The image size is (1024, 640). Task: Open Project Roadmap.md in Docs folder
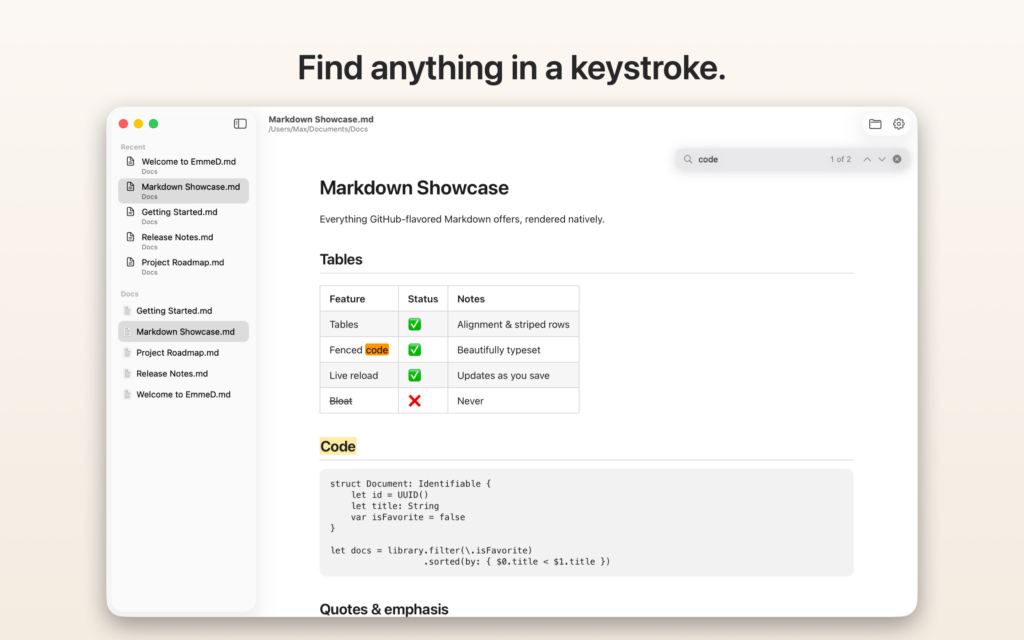click(x=184, y=353)
